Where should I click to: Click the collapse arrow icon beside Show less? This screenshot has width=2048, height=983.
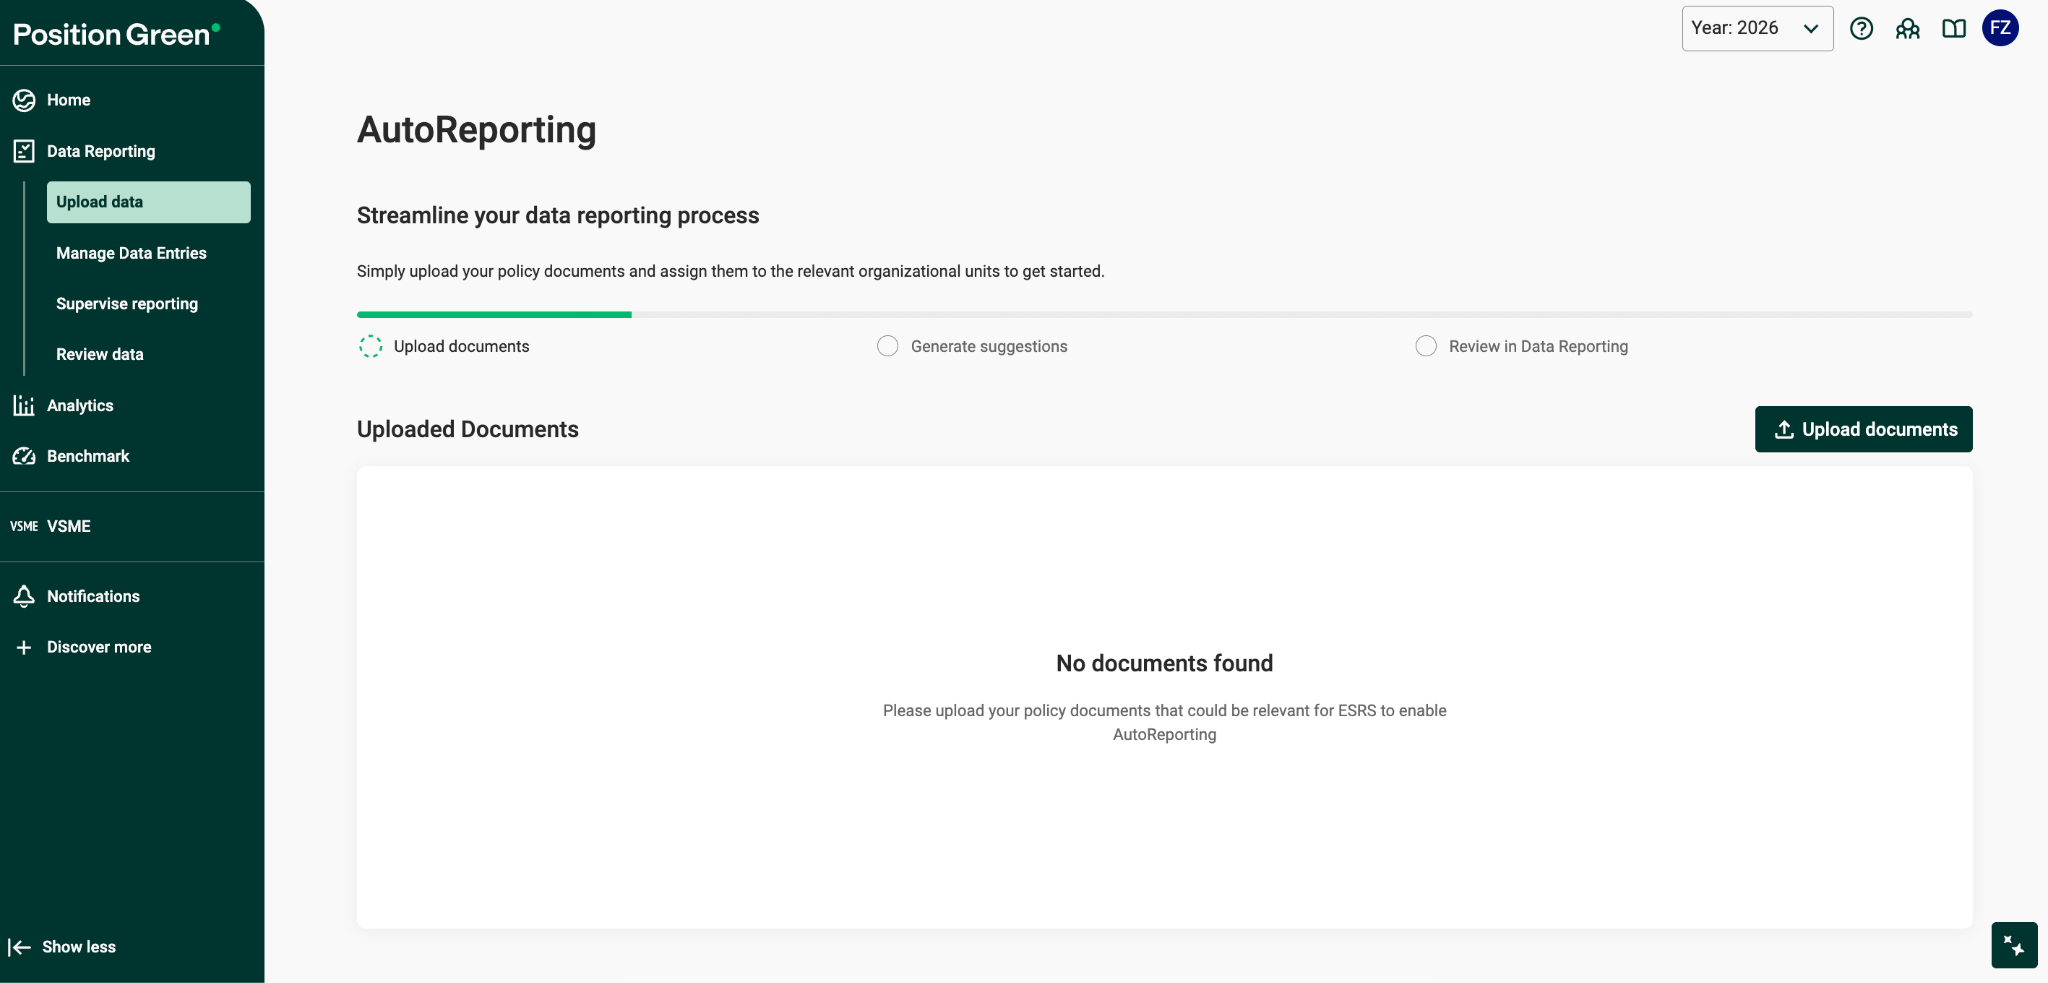coord(19,947)
